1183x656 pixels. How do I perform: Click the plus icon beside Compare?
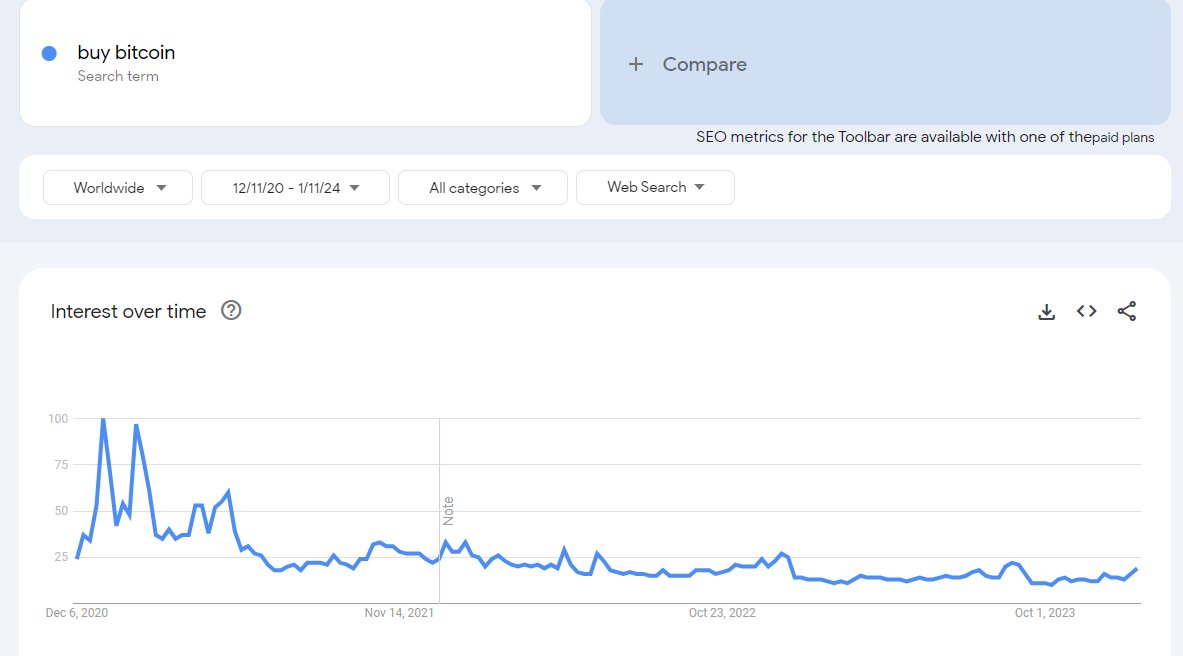[635, 65]
